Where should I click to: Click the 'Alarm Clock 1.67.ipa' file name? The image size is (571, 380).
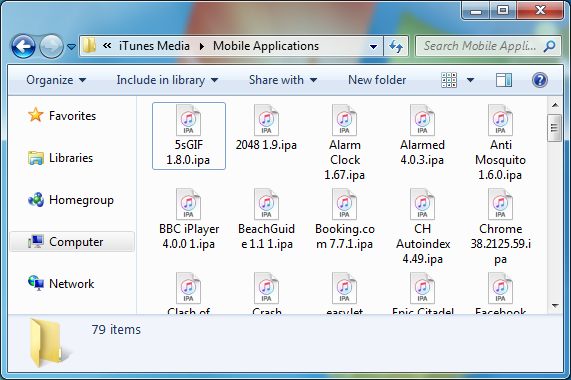point(344,160)
